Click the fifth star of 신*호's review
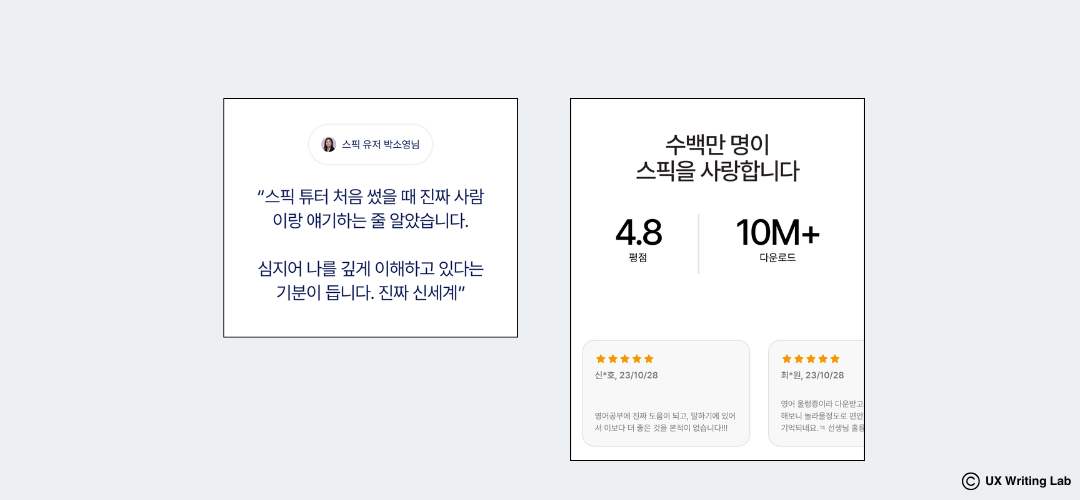The image size is (1080, 500). point(648,359)
